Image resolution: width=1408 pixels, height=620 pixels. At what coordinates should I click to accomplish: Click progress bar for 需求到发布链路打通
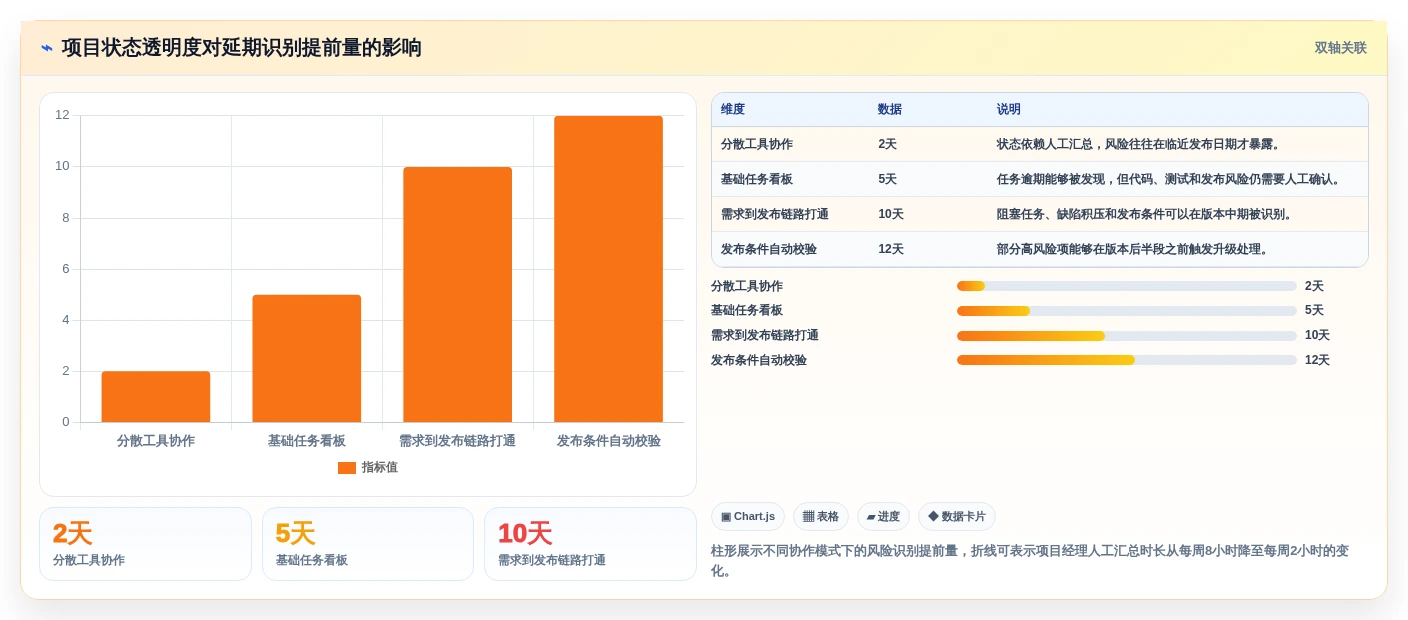point(1127,336)
